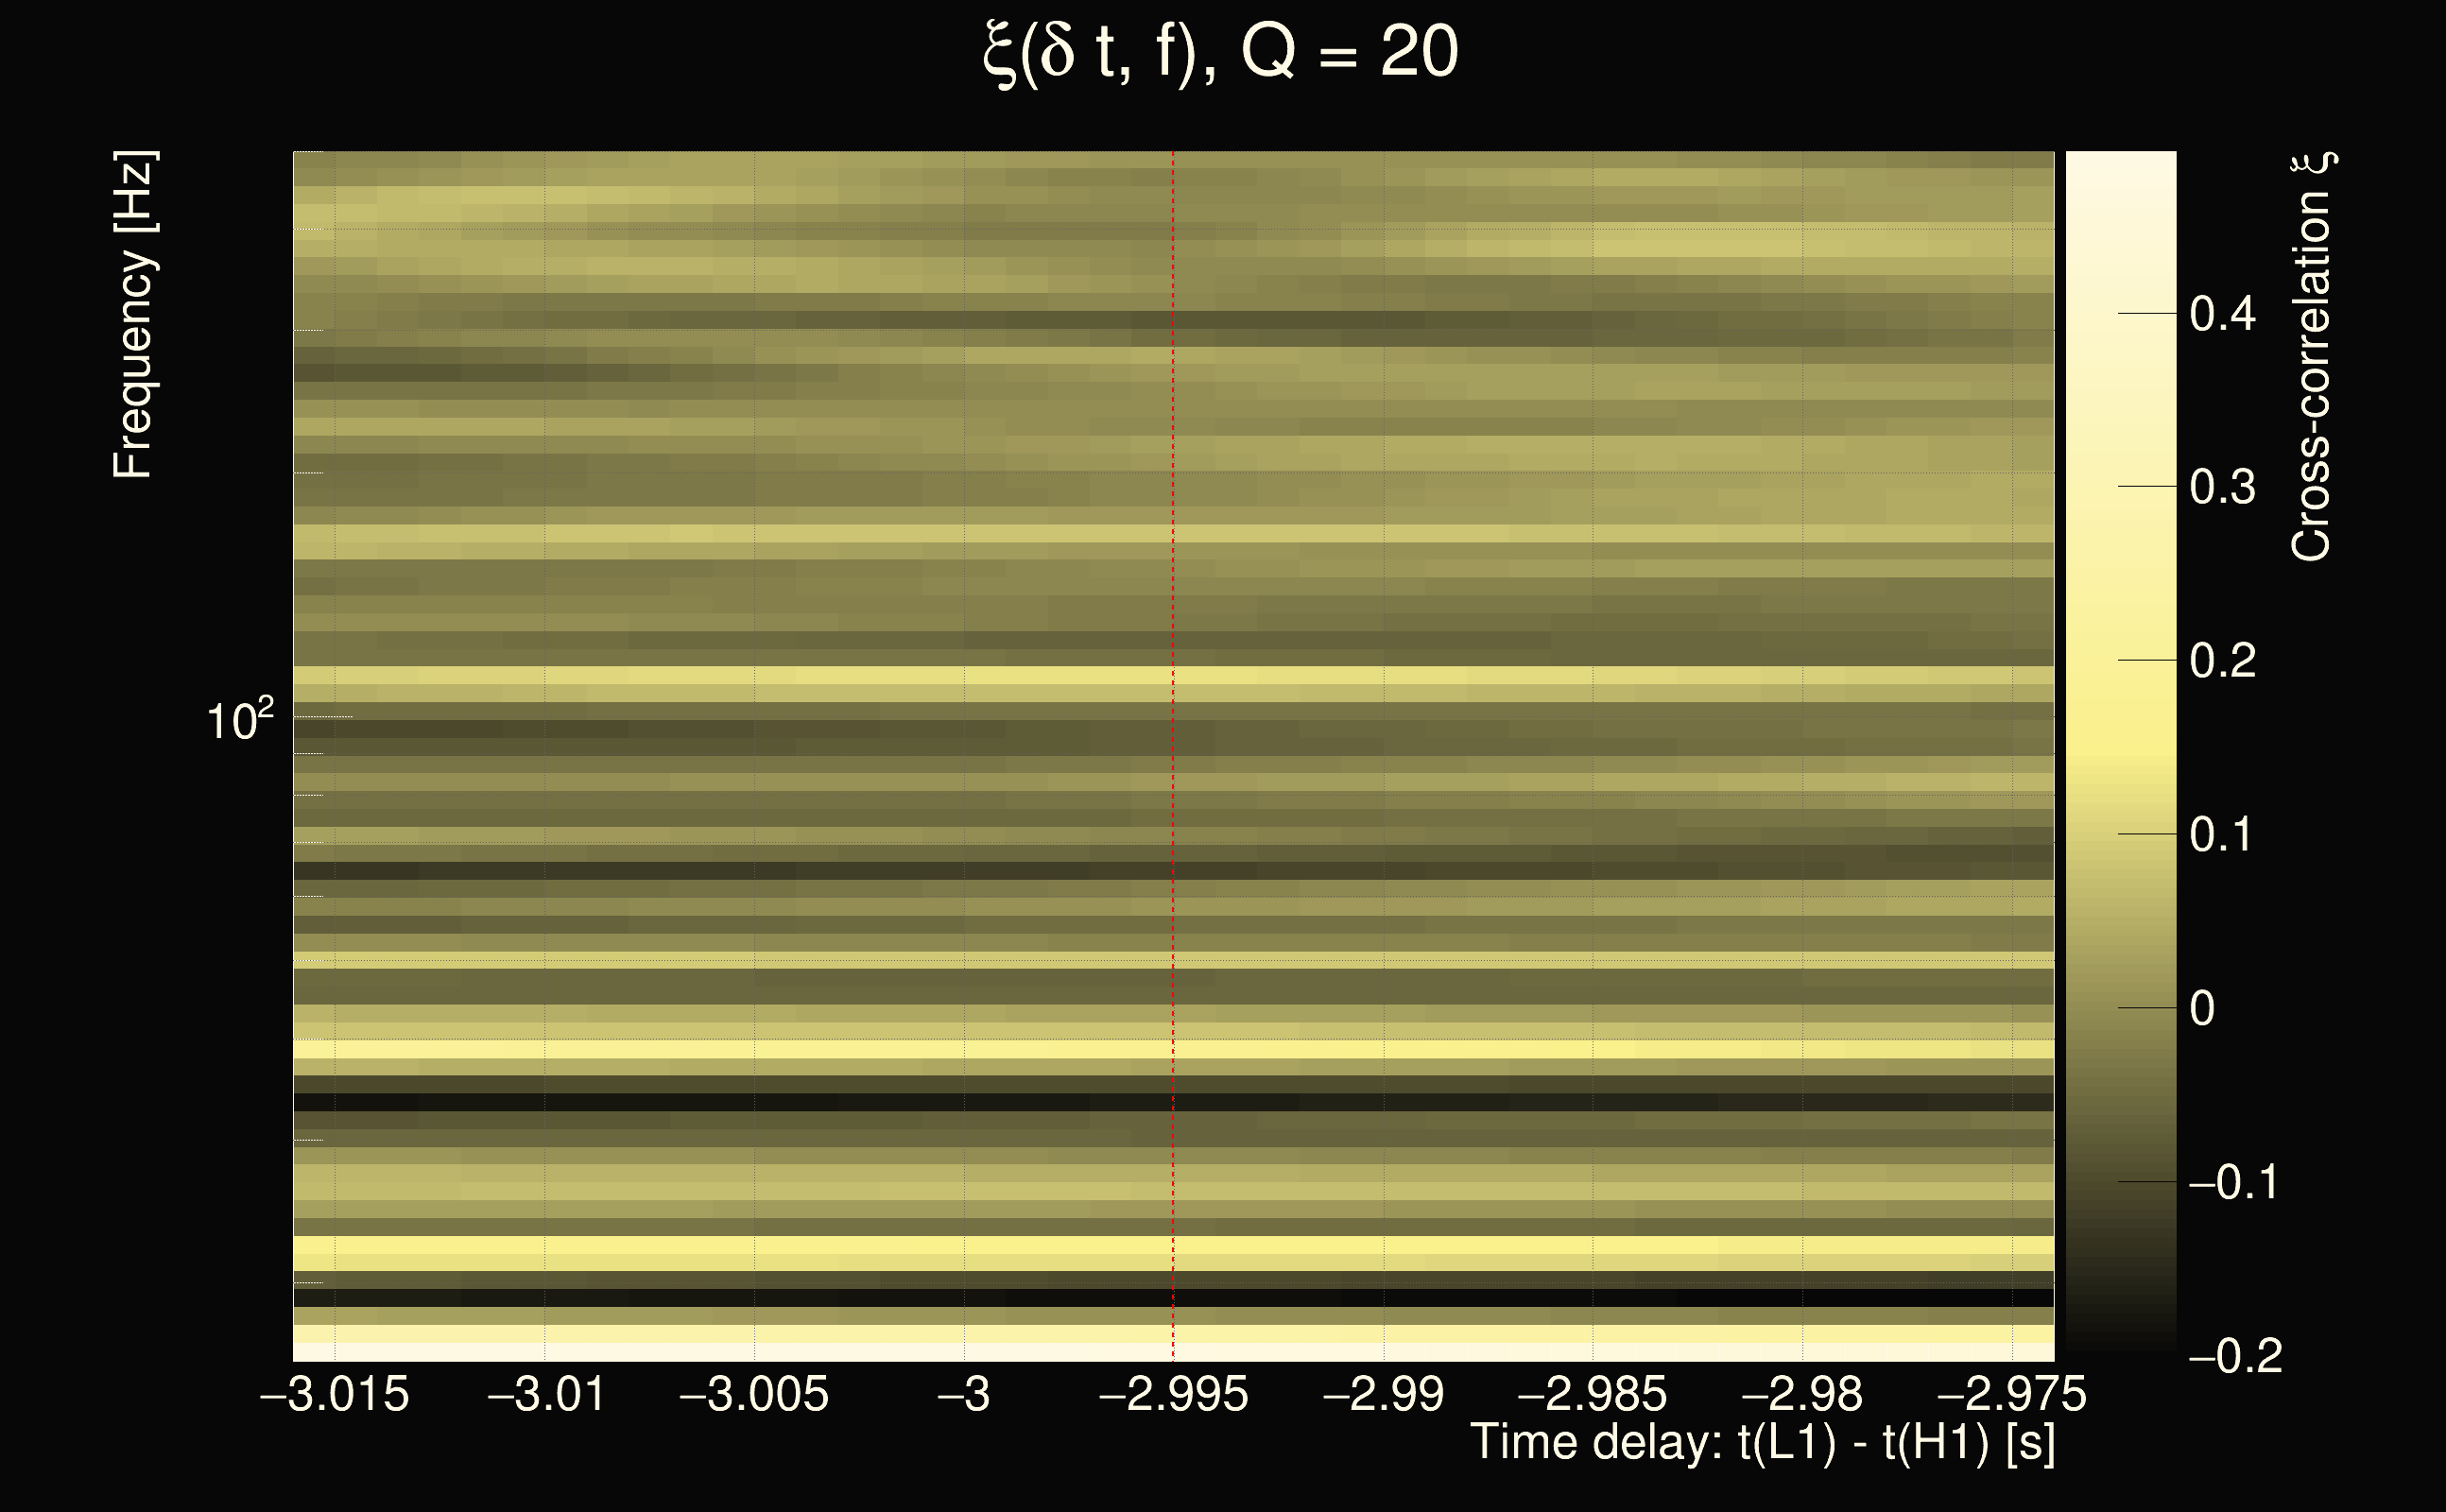This screenshot has height=1512, width=2446.
Task: Click the 0.4 mark on the colorbar
Action: click(x=2222, y=314)
